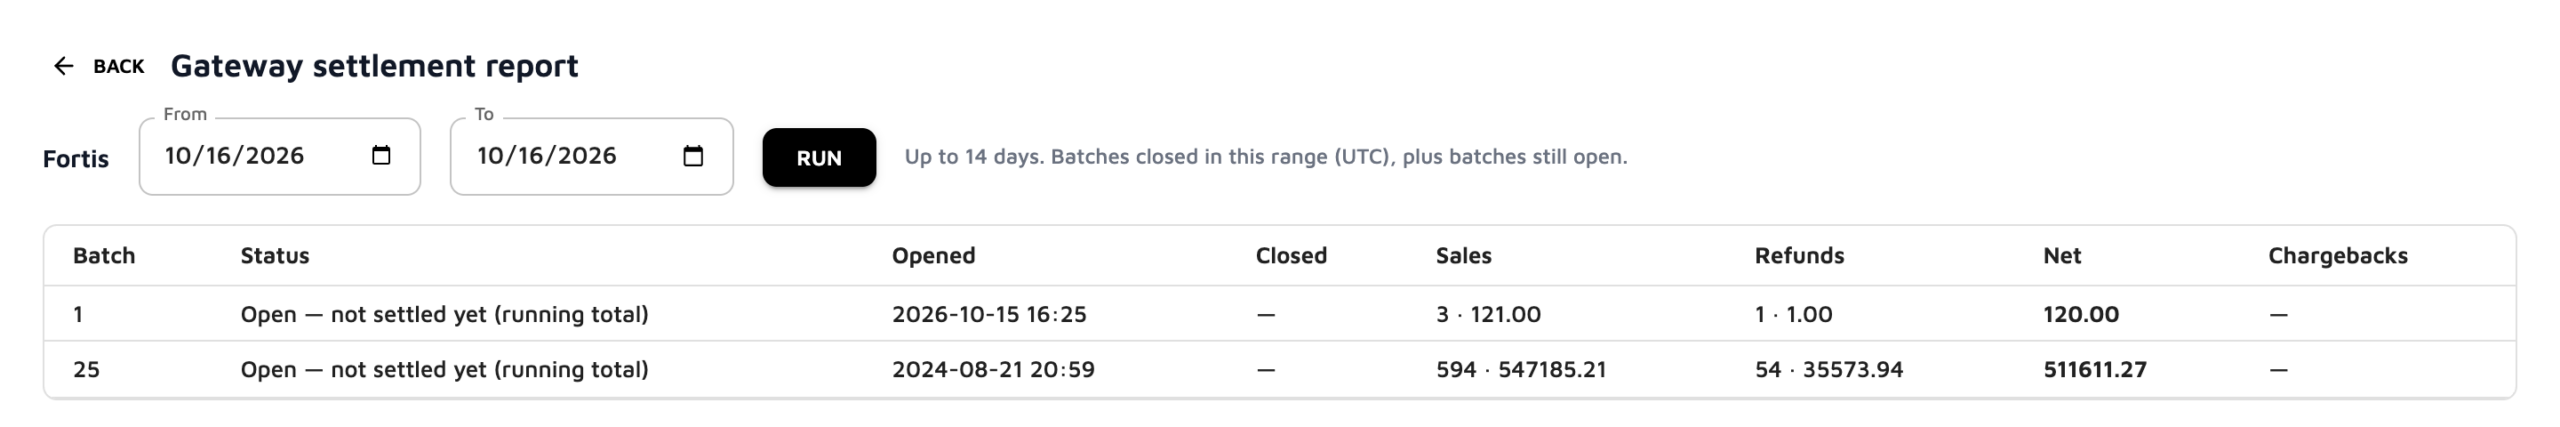This screenshot has height=427, width=2560.
Task: Select the Opened column header
Action: 933,255
